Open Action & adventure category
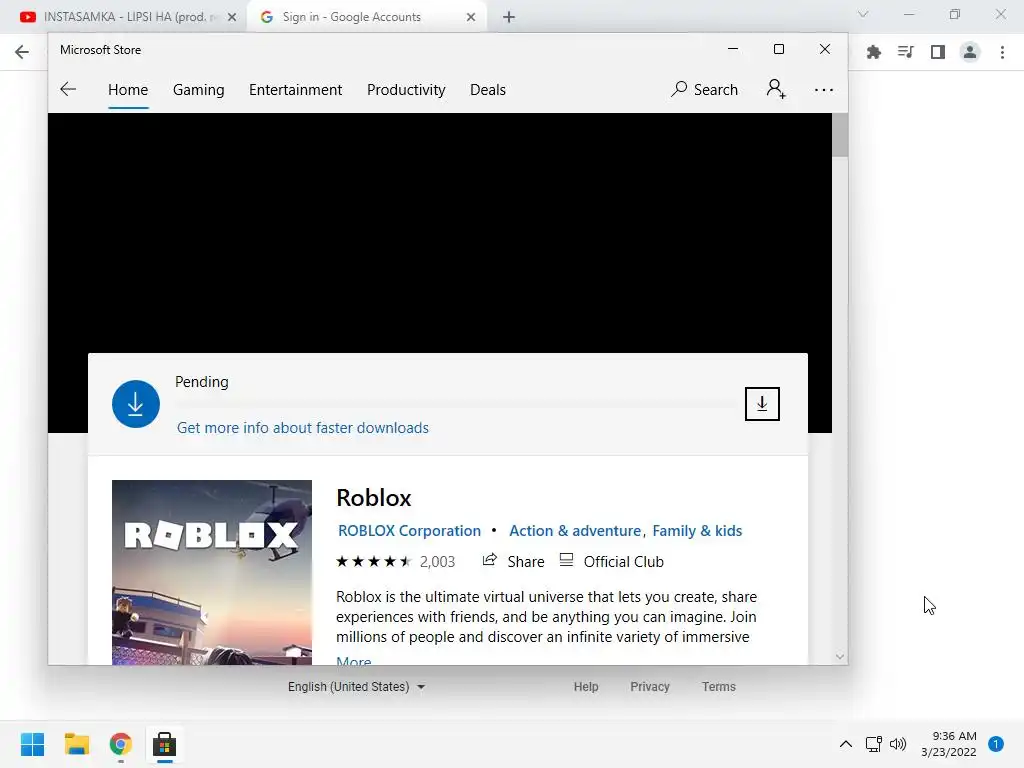 [575, 531]
